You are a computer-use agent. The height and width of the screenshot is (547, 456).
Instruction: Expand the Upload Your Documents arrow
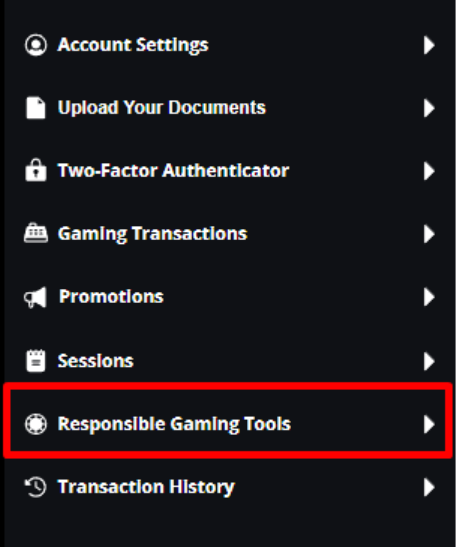click(429, 108)
